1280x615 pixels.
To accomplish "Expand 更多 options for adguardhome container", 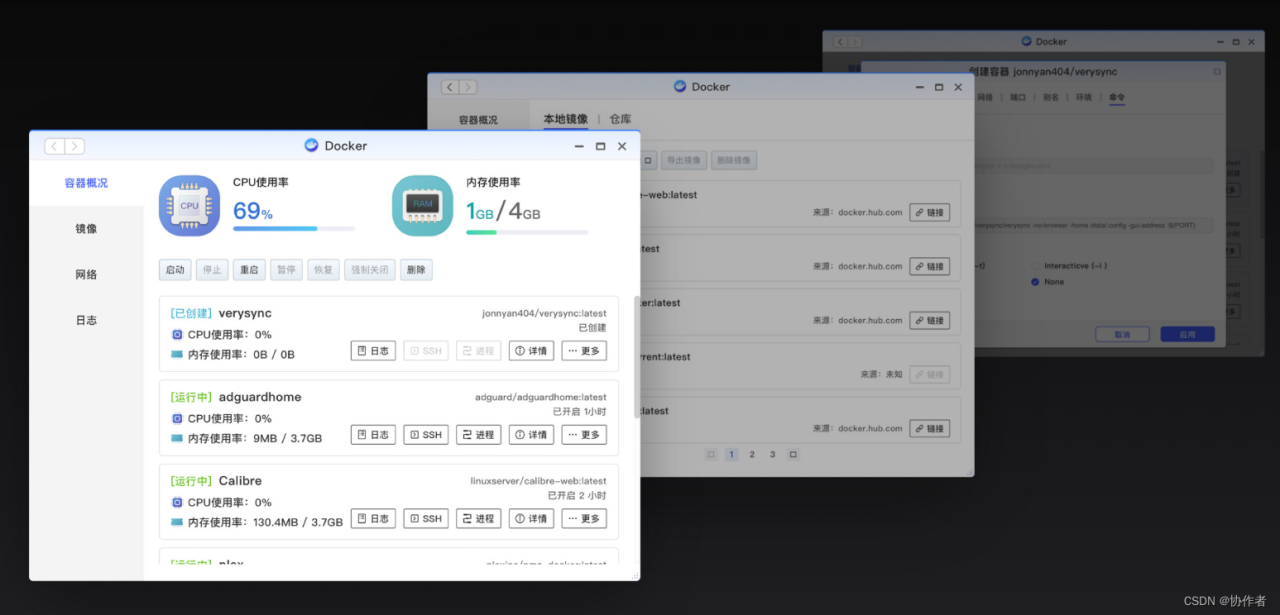I will [584, 434].
